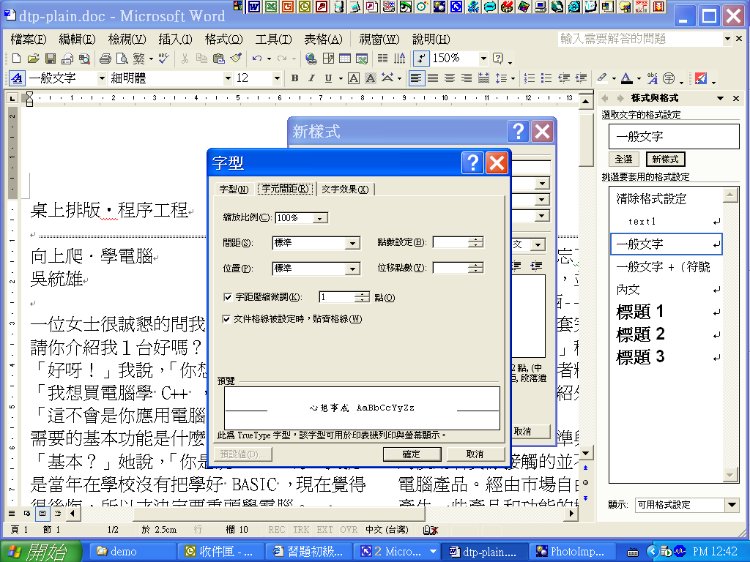Open Styles and Formatting toolbar icon

[17, 78]
